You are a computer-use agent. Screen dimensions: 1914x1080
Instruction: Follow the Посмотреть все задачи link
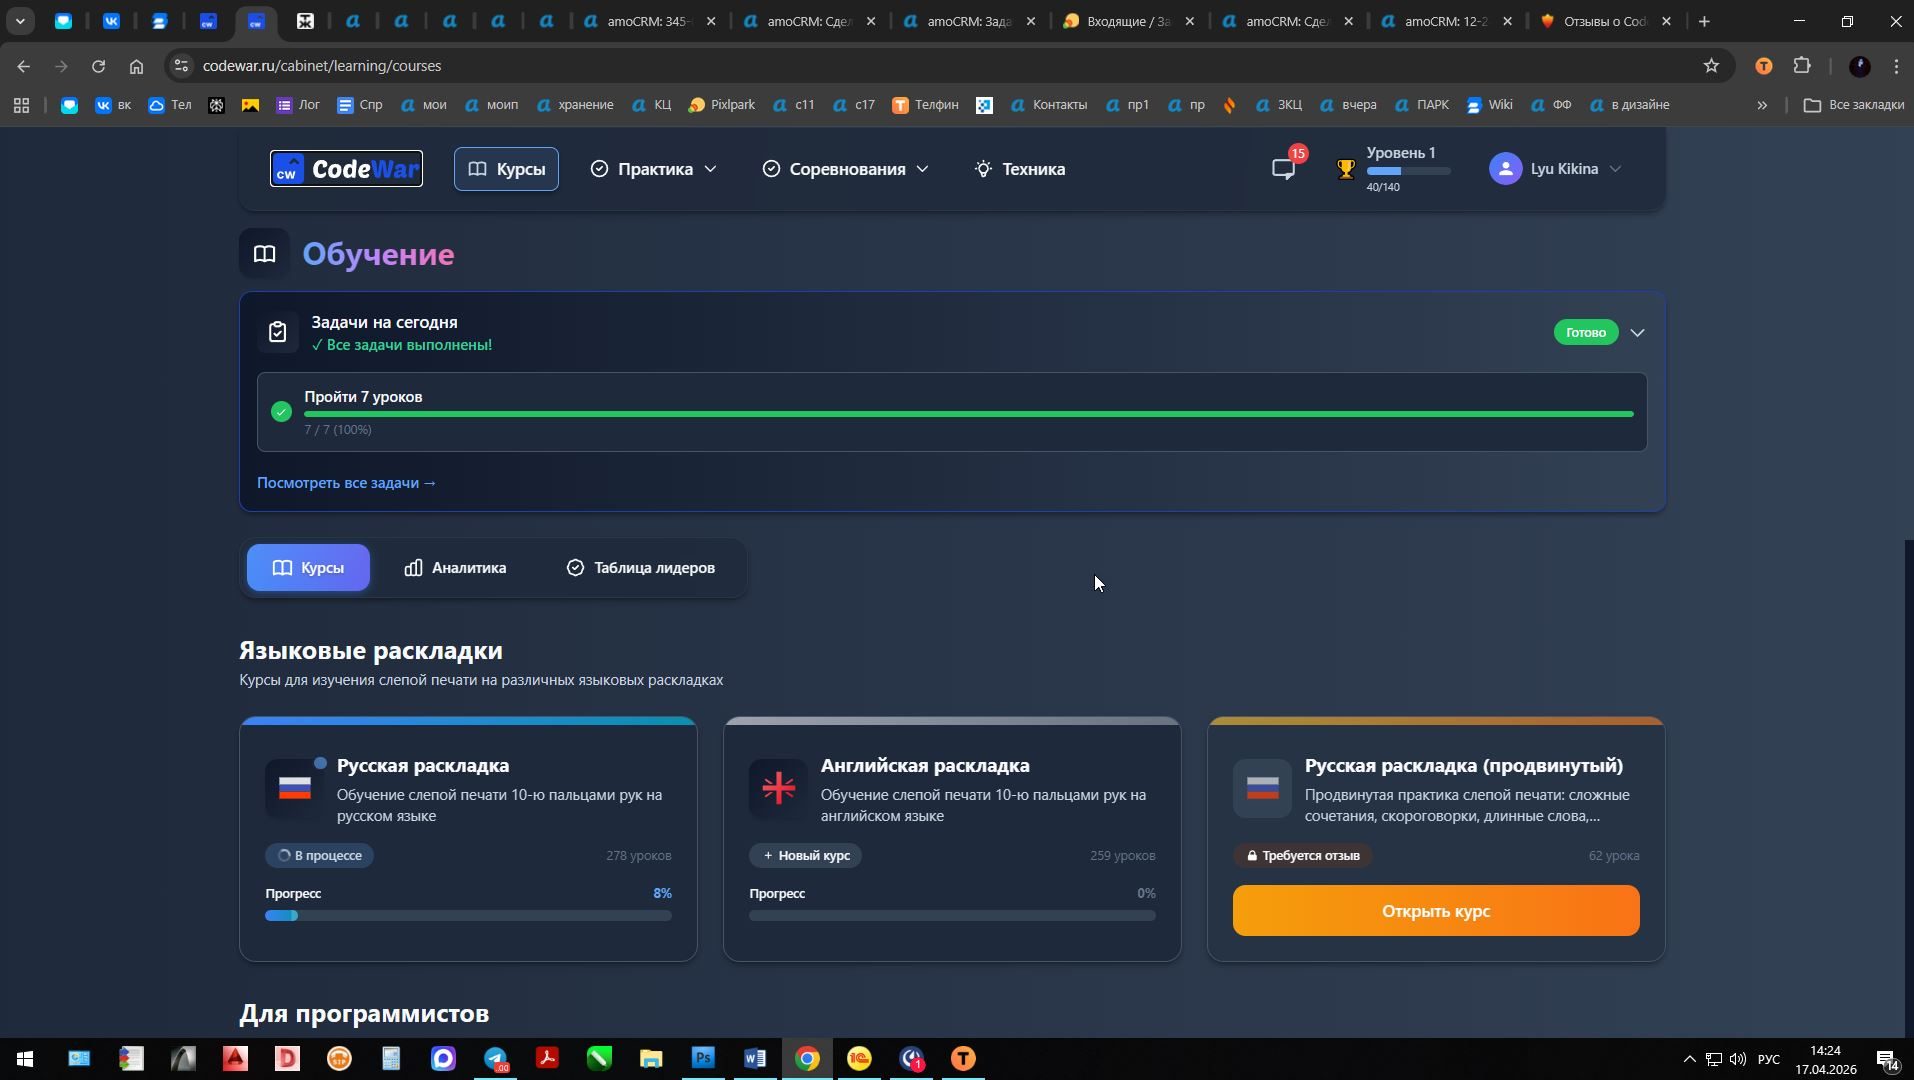(x=346, y=483)
